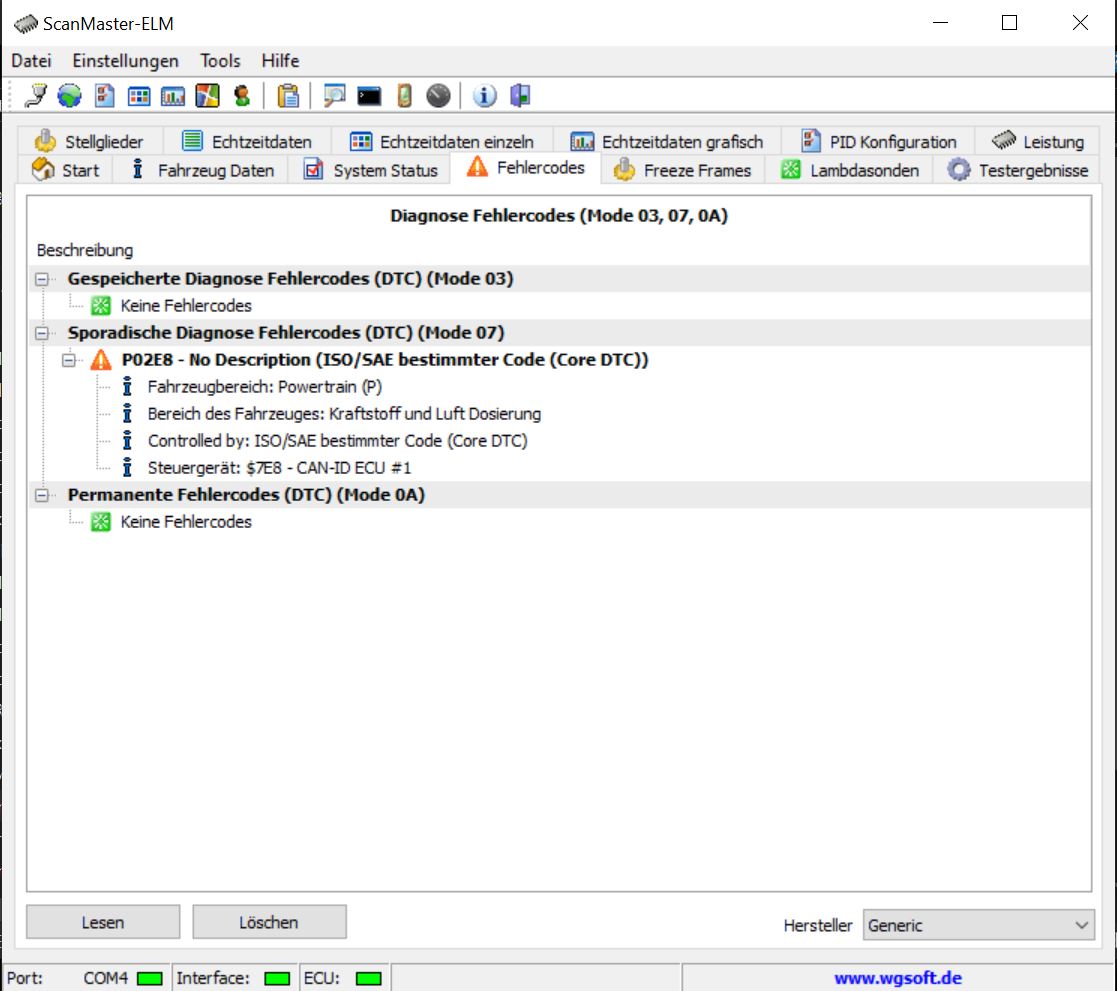Screen dimensions: 1117x991
Task: Open the www.wgsoft.de link
Action: (x=897, y=978)
